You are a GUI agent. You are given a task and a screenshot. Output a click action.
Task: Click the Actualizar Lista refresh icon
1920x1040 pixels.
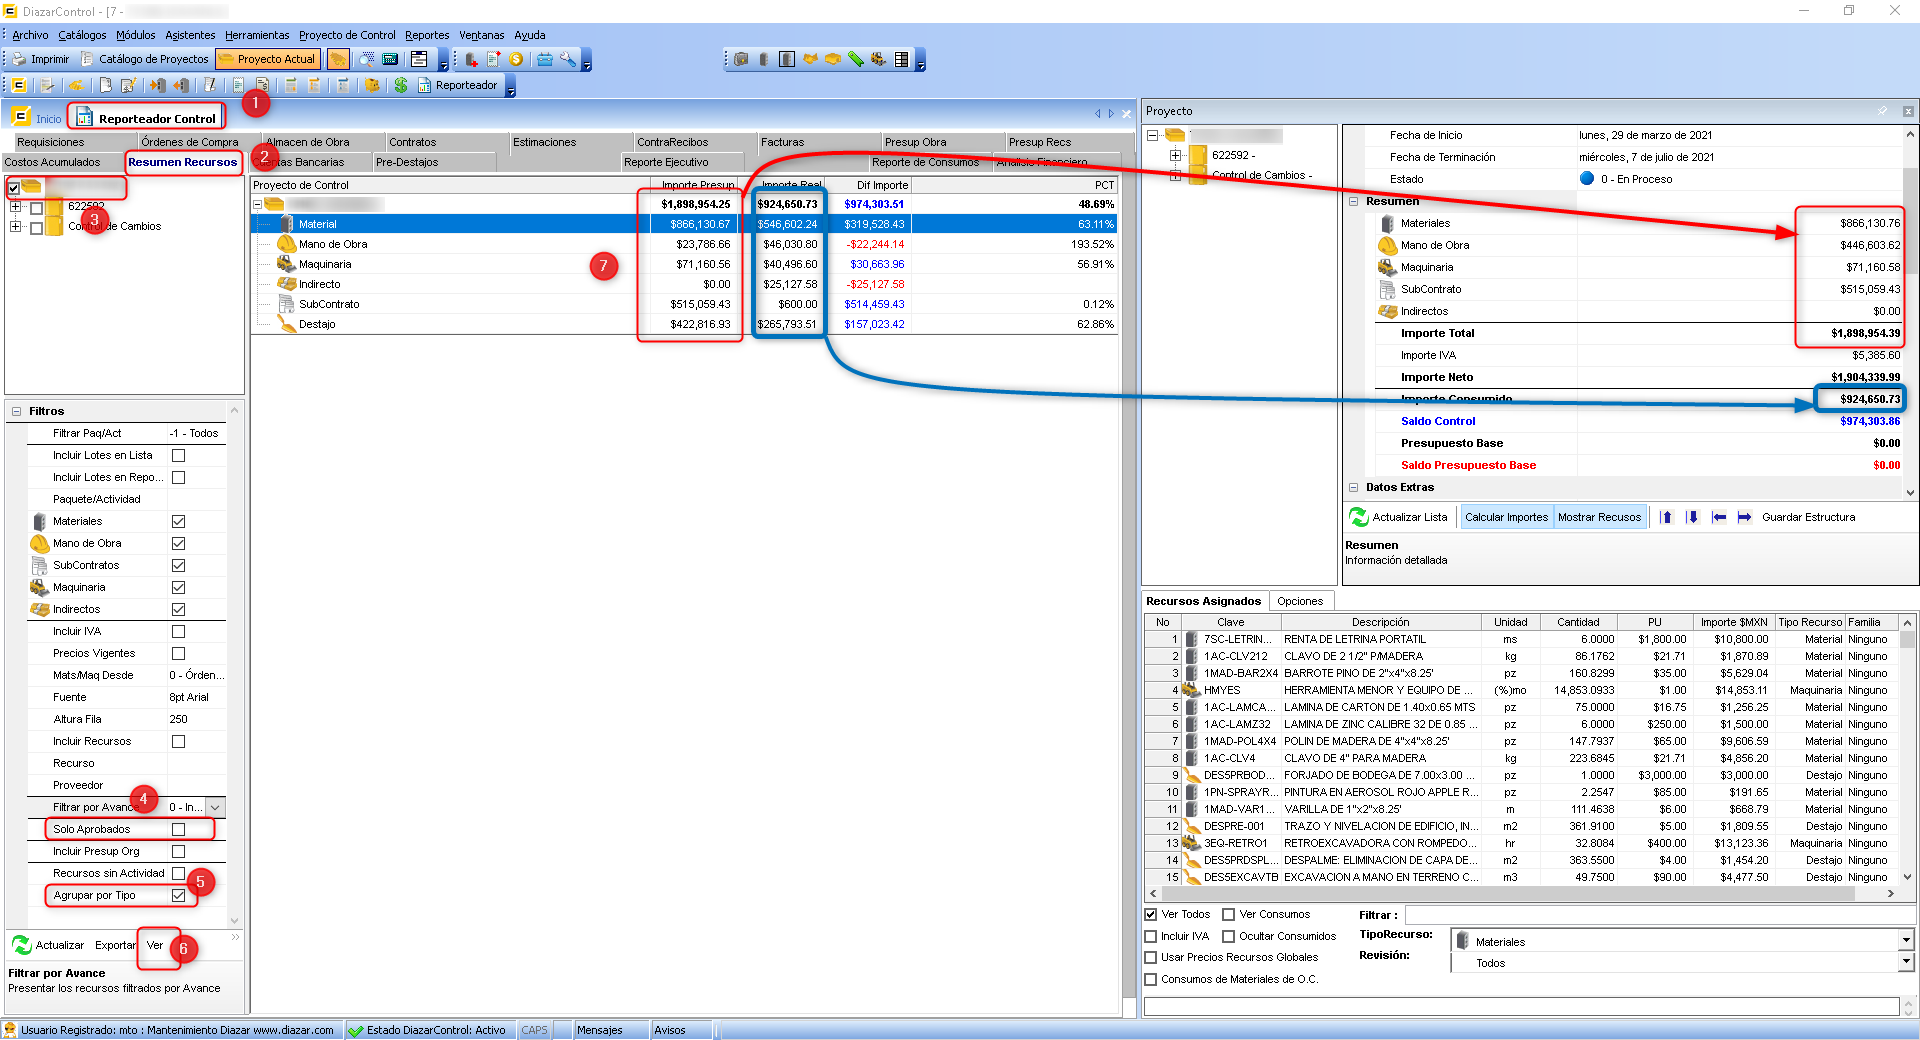coord(1359,517)
